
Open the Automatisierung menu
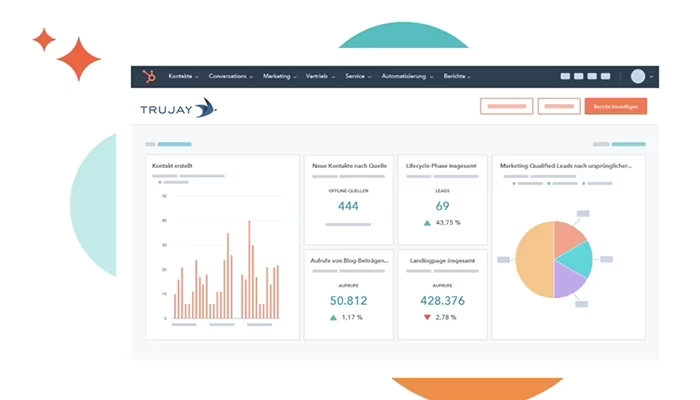(407, 76)
